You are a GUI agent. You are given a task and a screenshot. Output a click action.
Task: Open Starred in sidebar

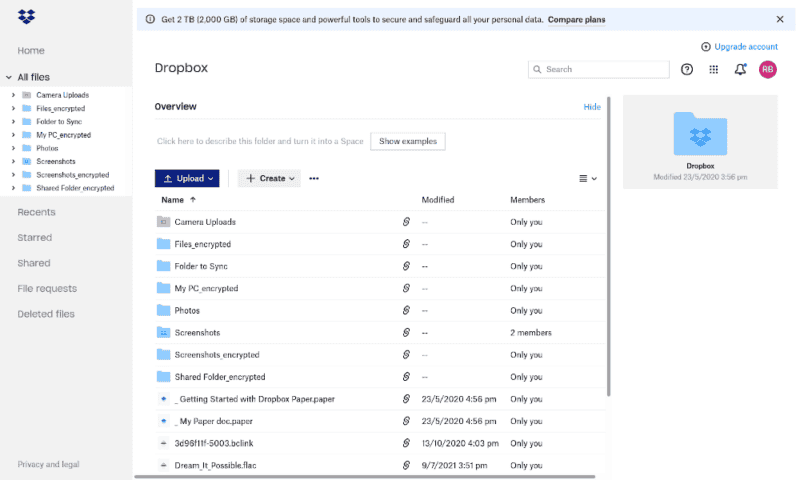(35, 238)
